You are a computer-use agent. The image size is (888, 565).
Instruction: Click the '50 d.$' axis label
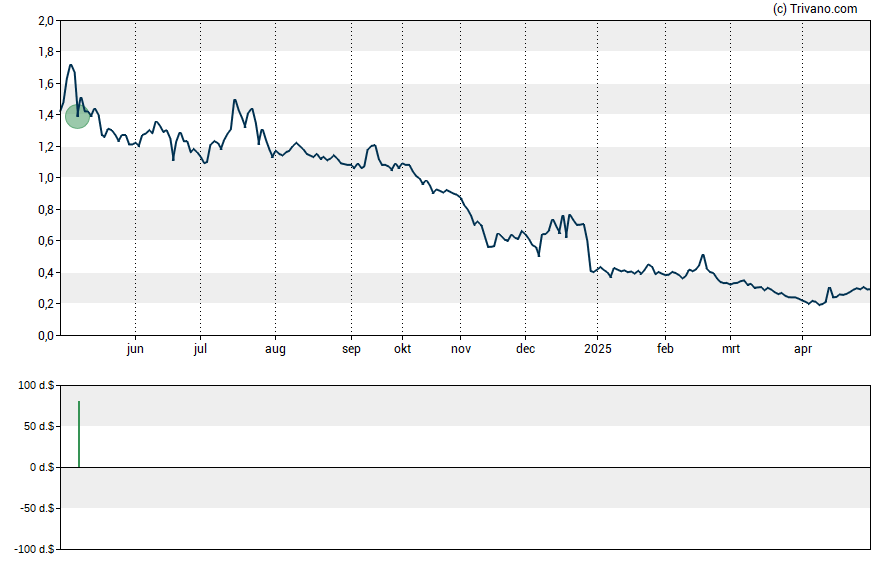[x=39, y=426]
